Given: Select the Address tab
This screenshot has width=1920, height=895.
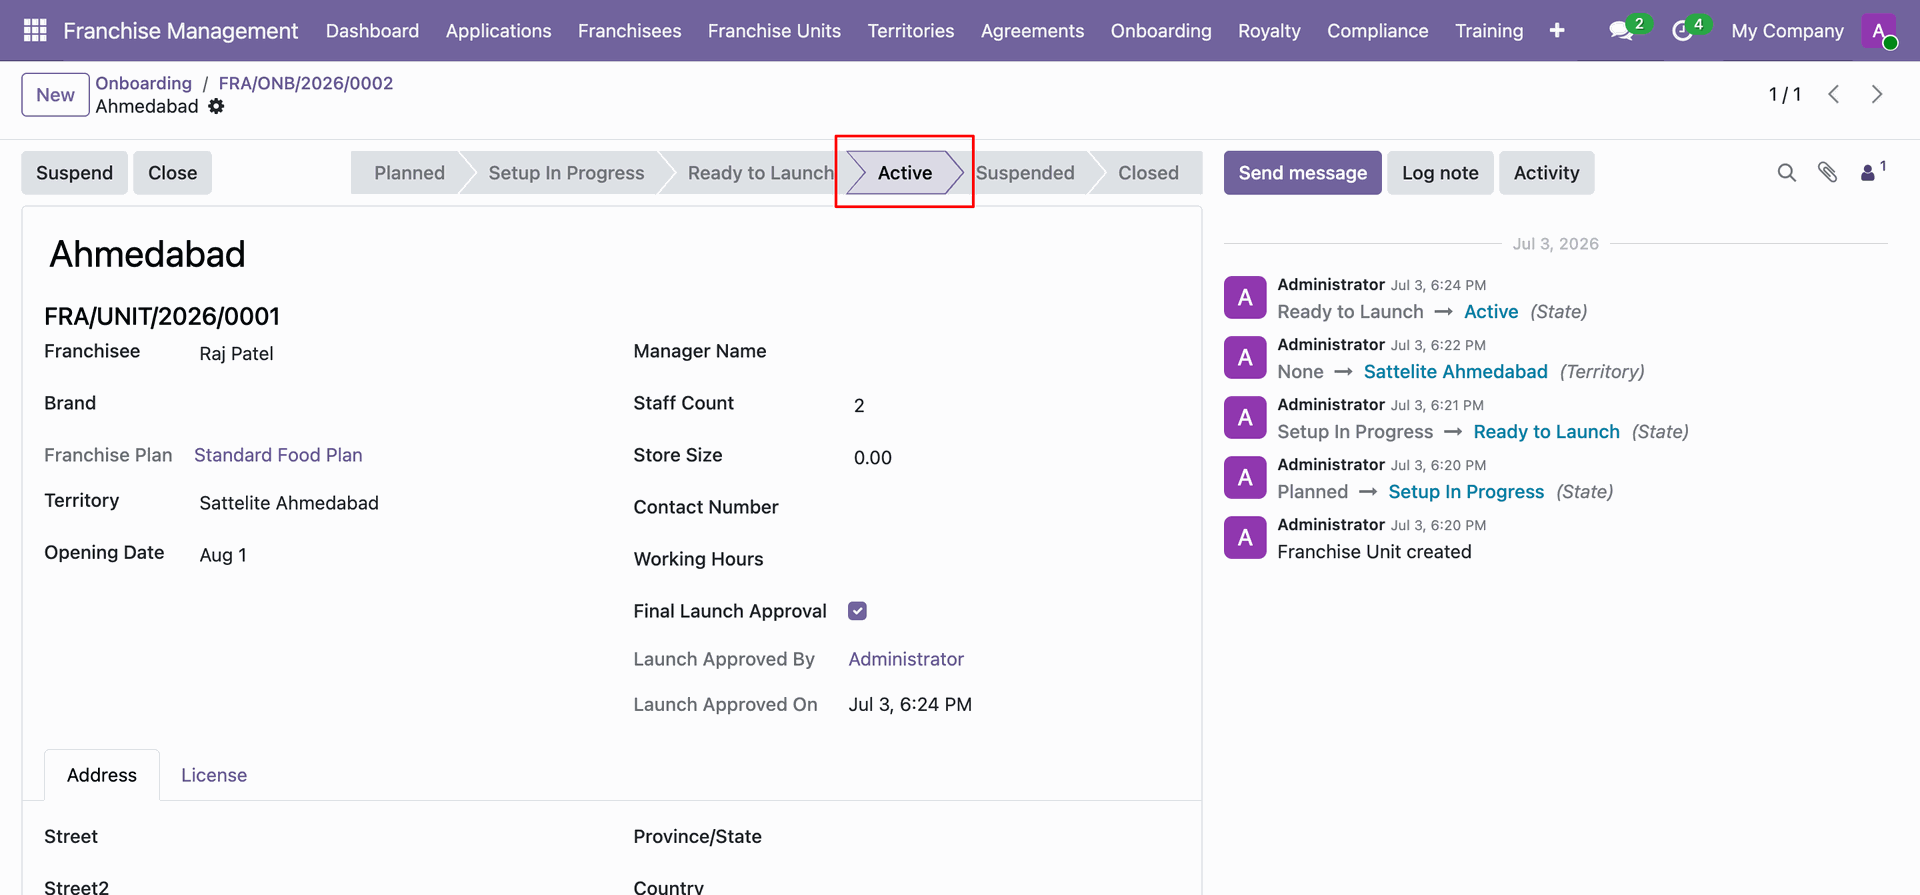Looking at the screenshot, I should point(102,775).
